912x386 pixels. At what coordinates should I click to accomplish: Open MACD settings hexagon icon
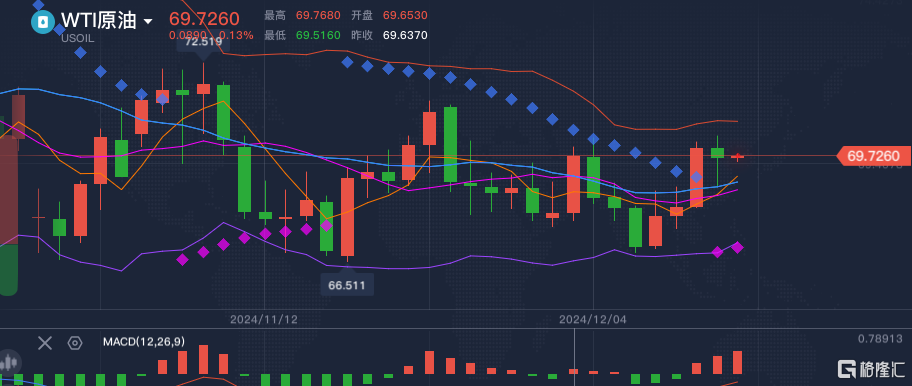coord(75,343)
